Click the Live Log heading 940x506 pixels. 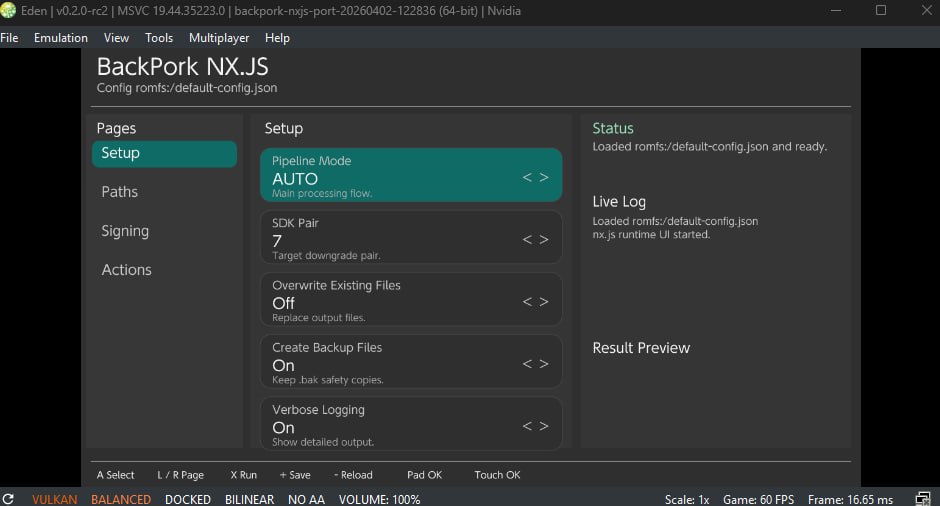pyautogui.click(x=619, y=202)
